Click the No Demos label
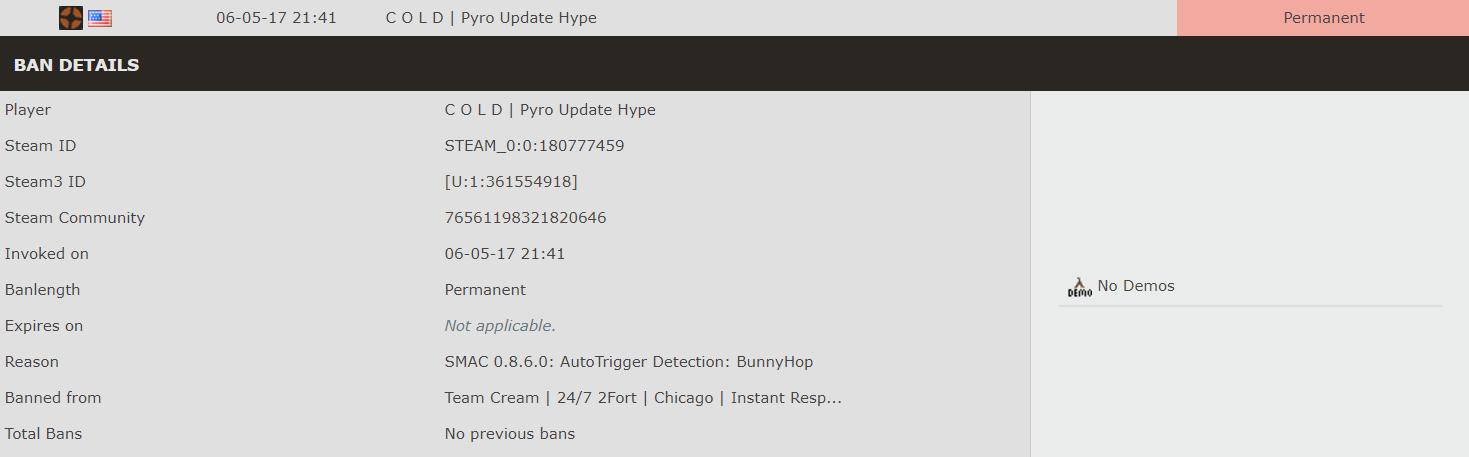Viewport: 1469px width, 457px height. 1136,286
